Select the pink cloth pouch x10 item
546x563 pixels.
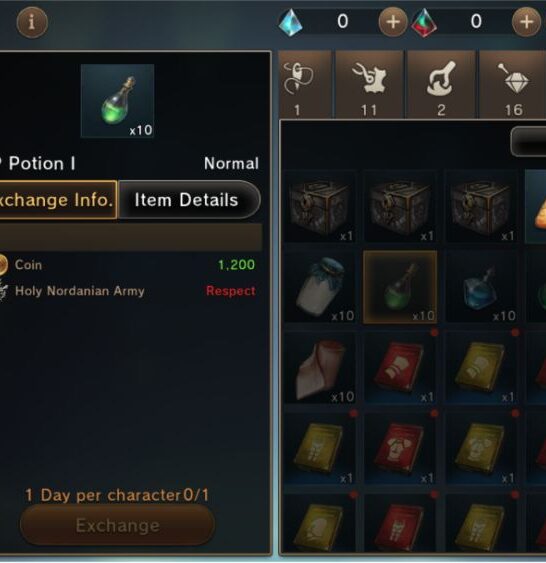[x=320, y=368]
